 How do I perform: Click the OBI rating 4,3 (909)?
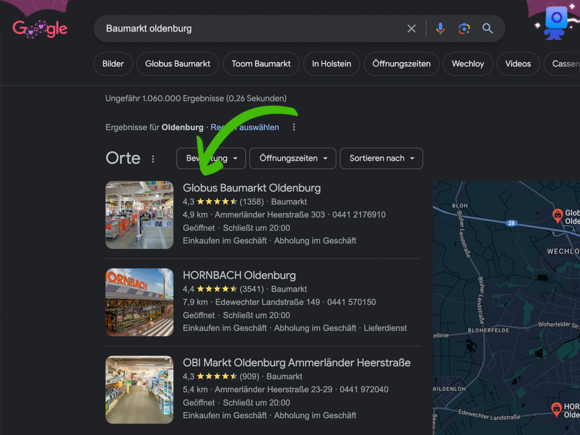(x=221, y=376)
